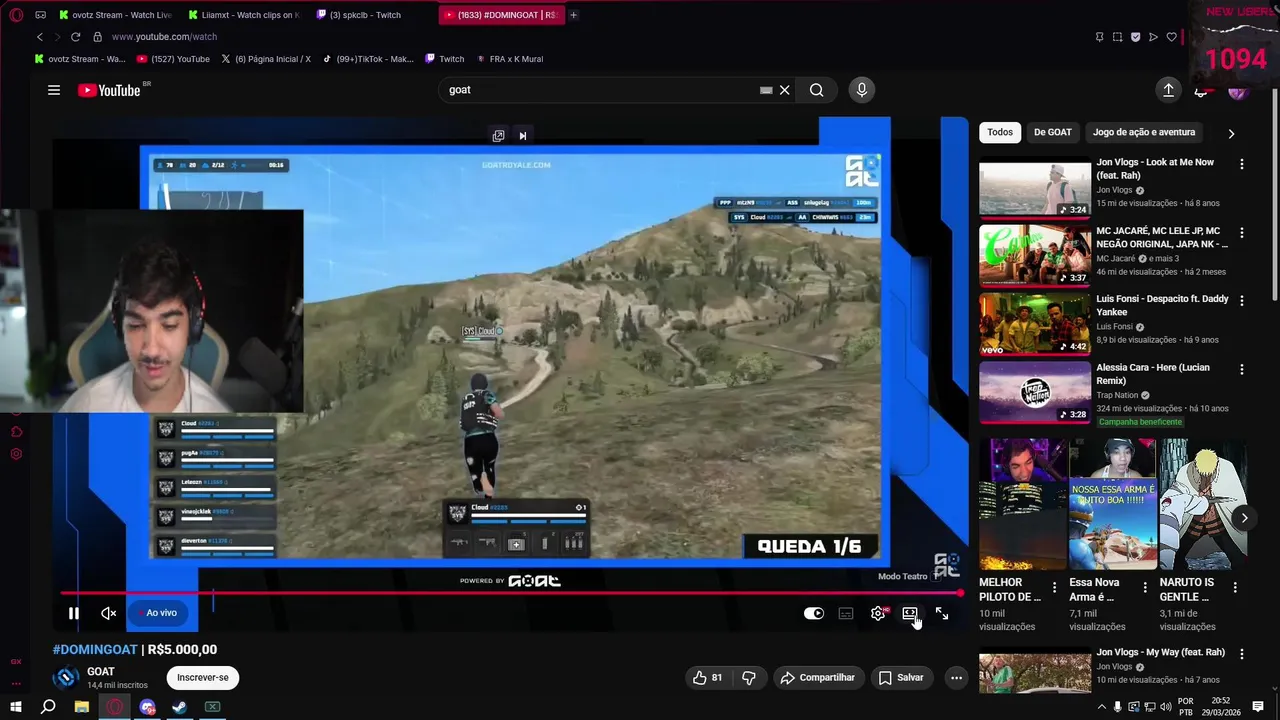Open the #DOMINGOAT hashtag link
The height and width of the screenshot is (720, 1280).
pos(95,649)
